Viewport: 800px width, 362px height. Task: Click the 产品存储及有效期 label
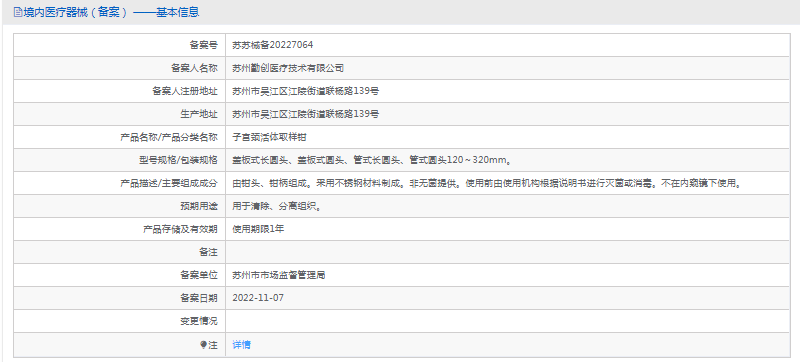180,229
